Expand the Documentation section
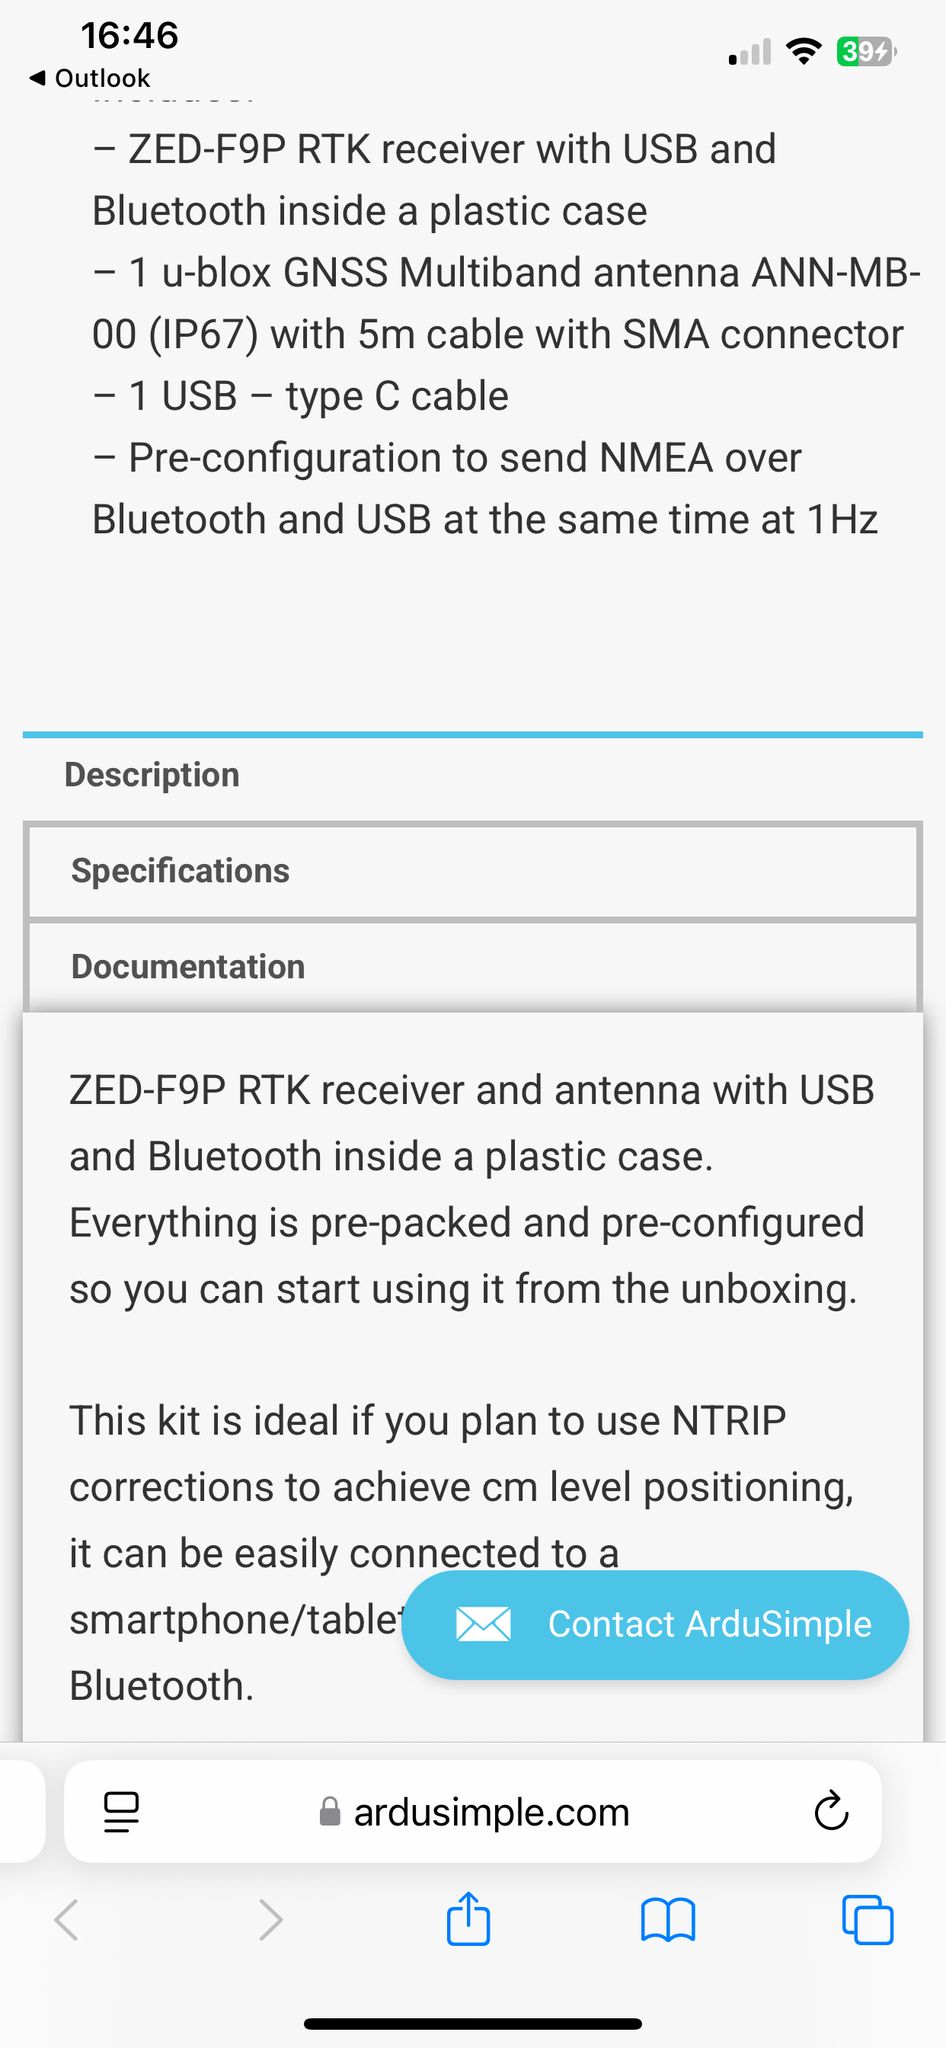 pyautogui.click(x=472, y=967)
